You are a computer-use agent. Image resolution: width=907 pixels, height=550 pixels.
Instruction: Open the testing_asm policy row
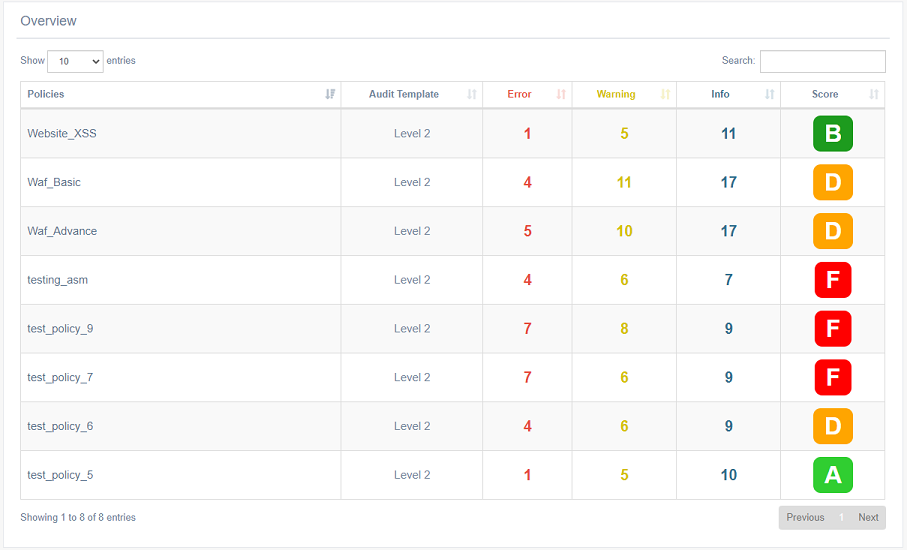58,280
